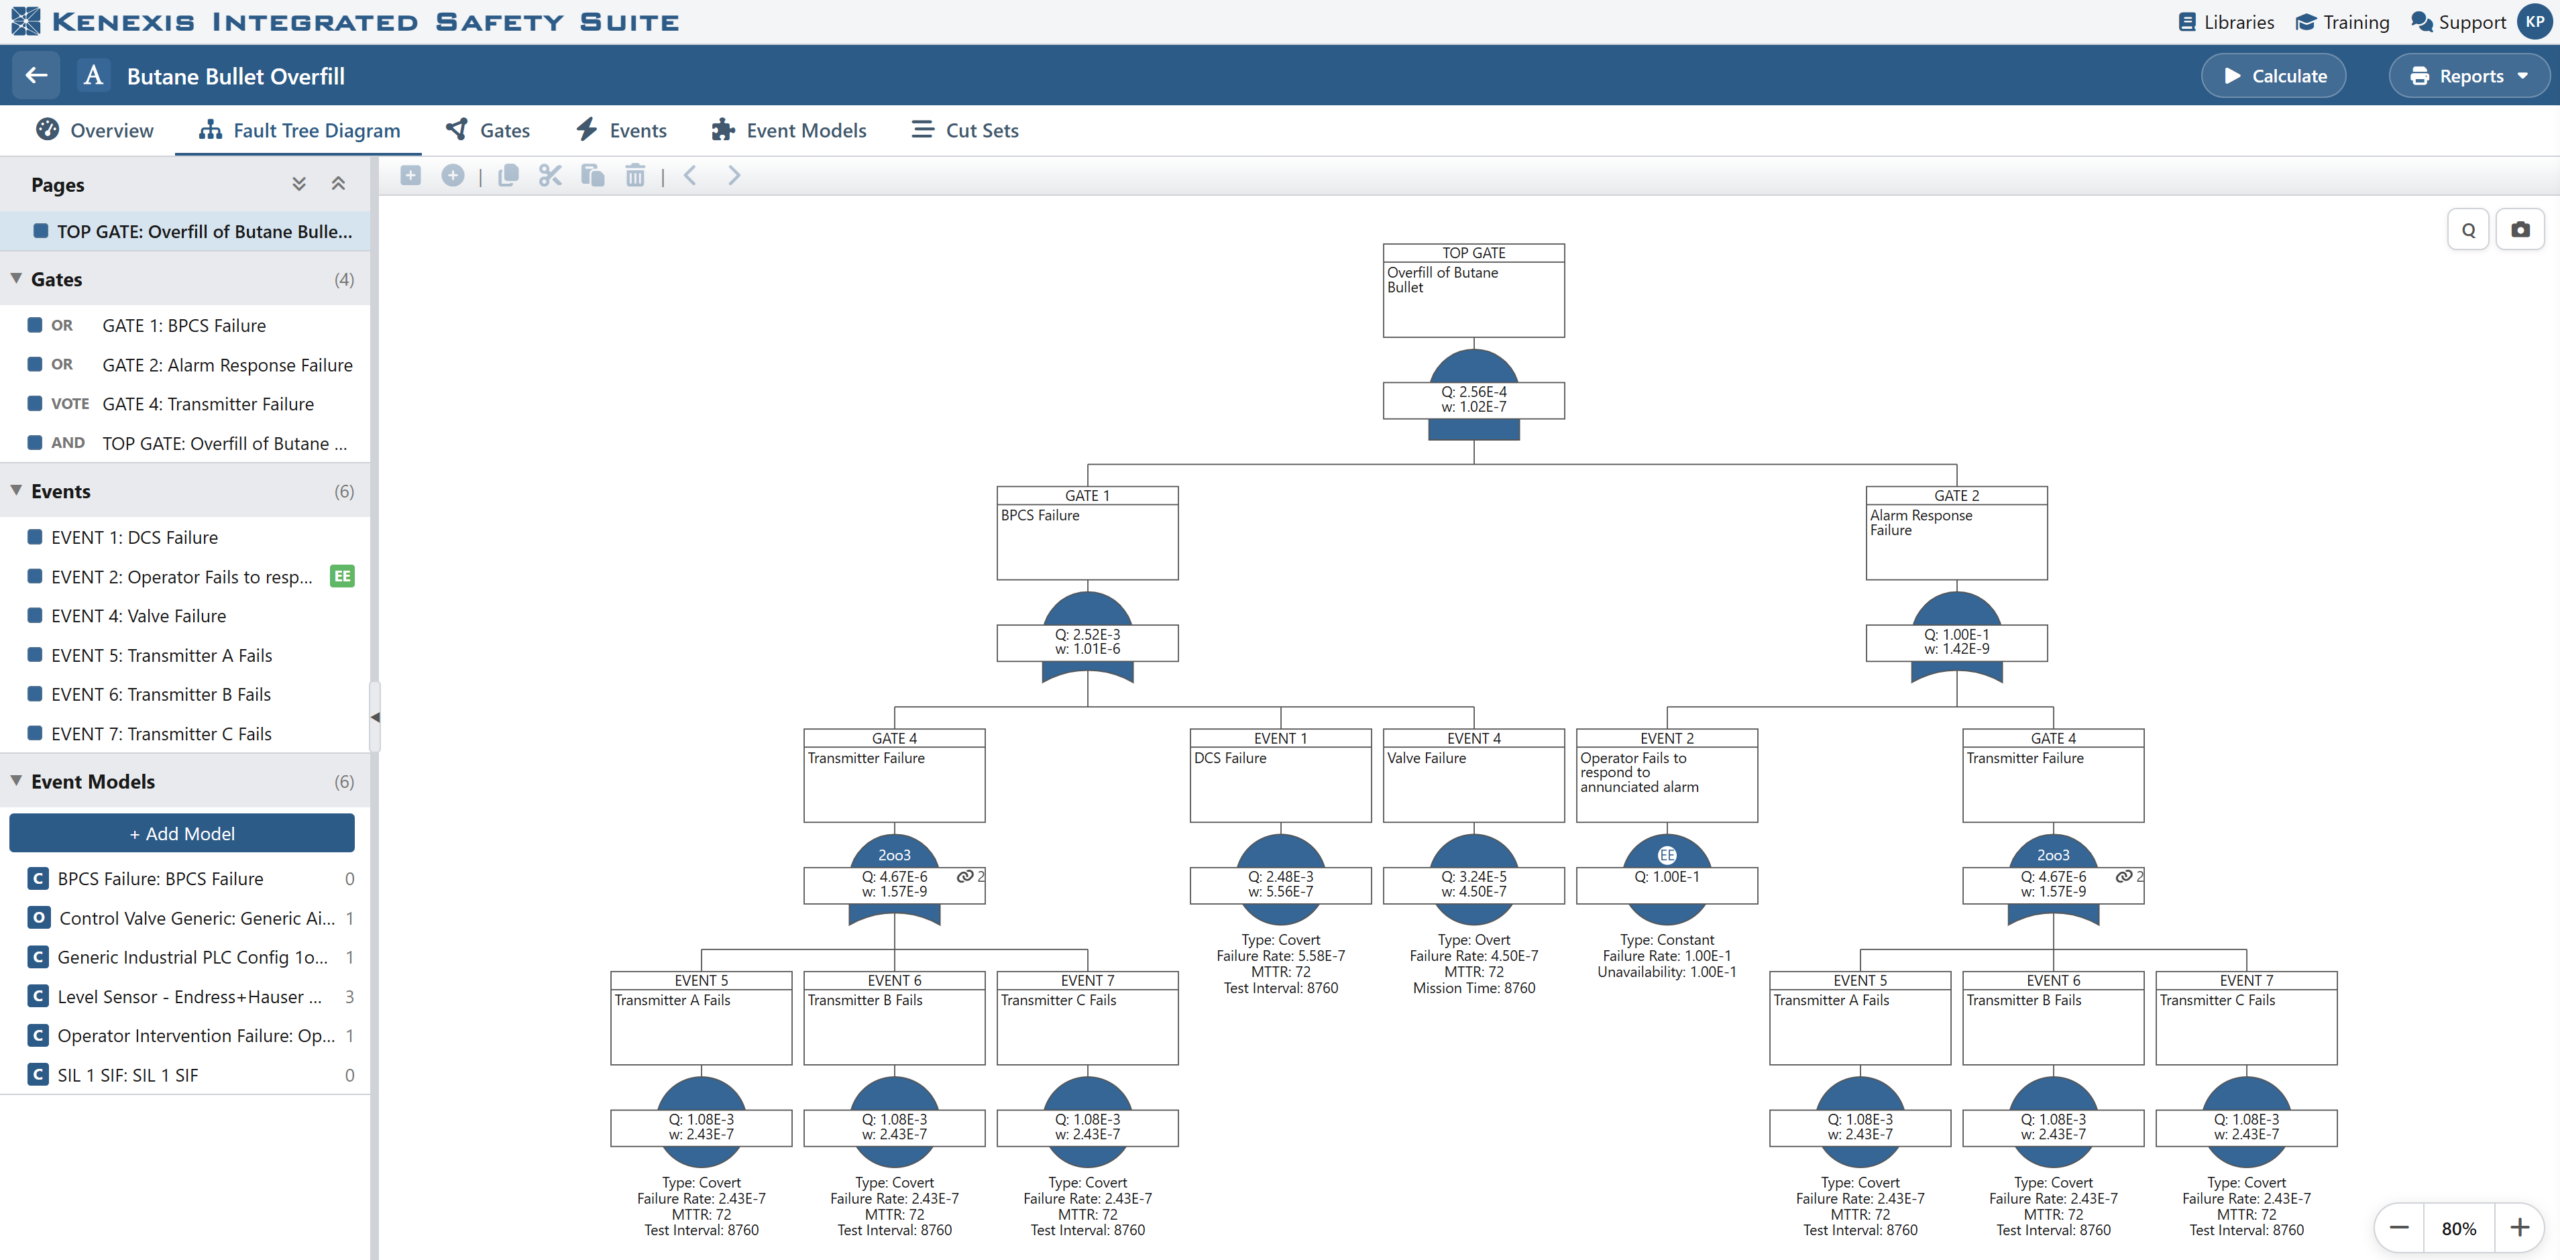Select EVENT 7: Transmitter C Fails
The image size is (2560, 1260).
[x=185, y=733]
